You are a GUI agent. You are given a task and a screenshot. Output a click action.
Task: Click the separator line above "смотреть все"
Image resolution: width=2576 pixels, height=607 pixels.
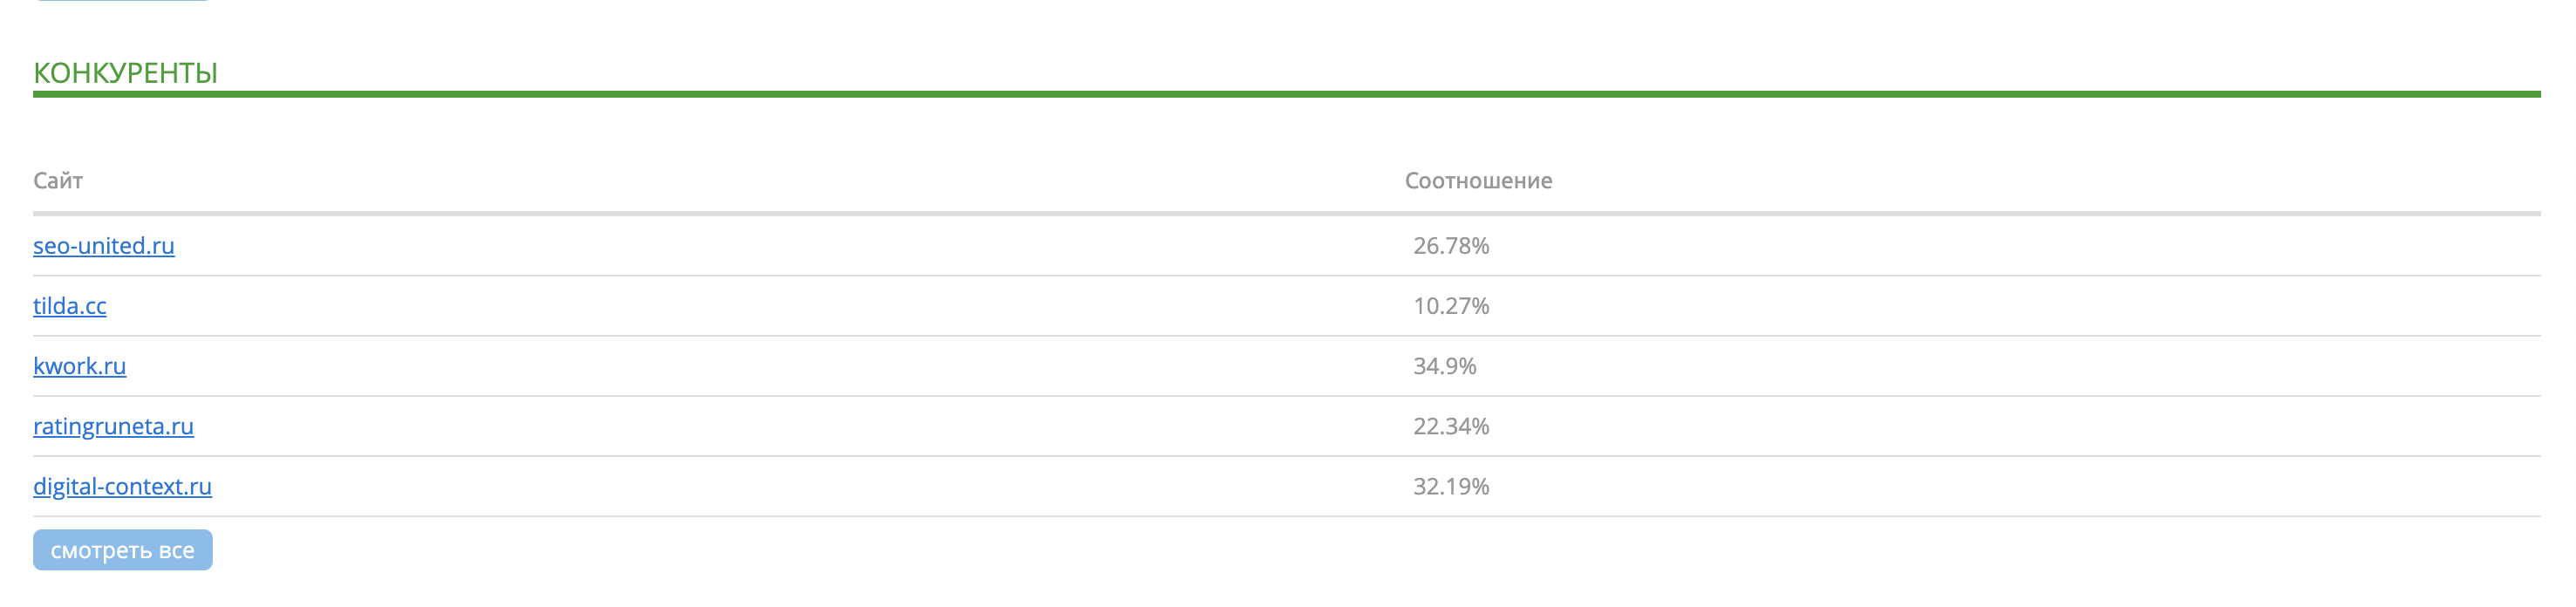click(1286, 516)
